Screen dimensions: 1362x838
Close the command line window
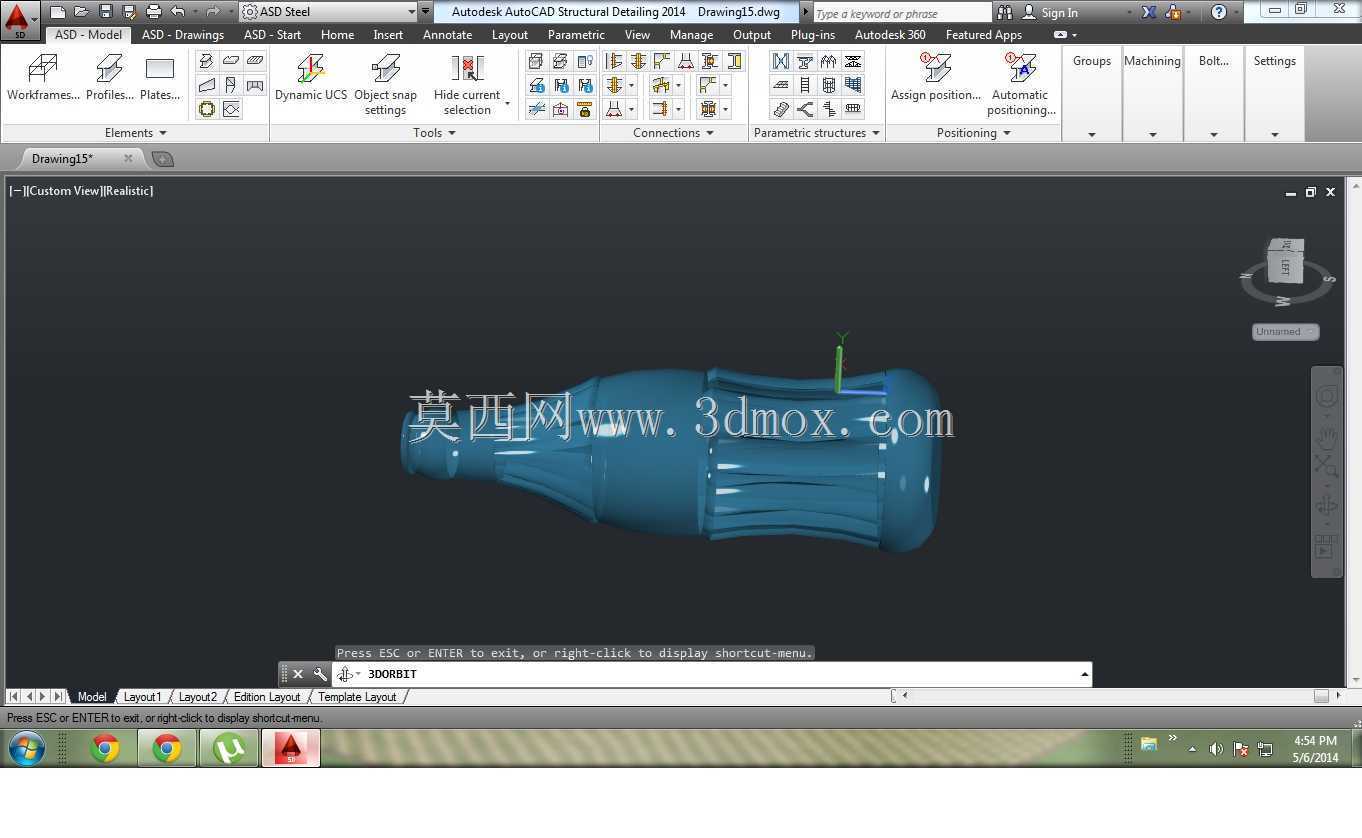tap(298, 674)
